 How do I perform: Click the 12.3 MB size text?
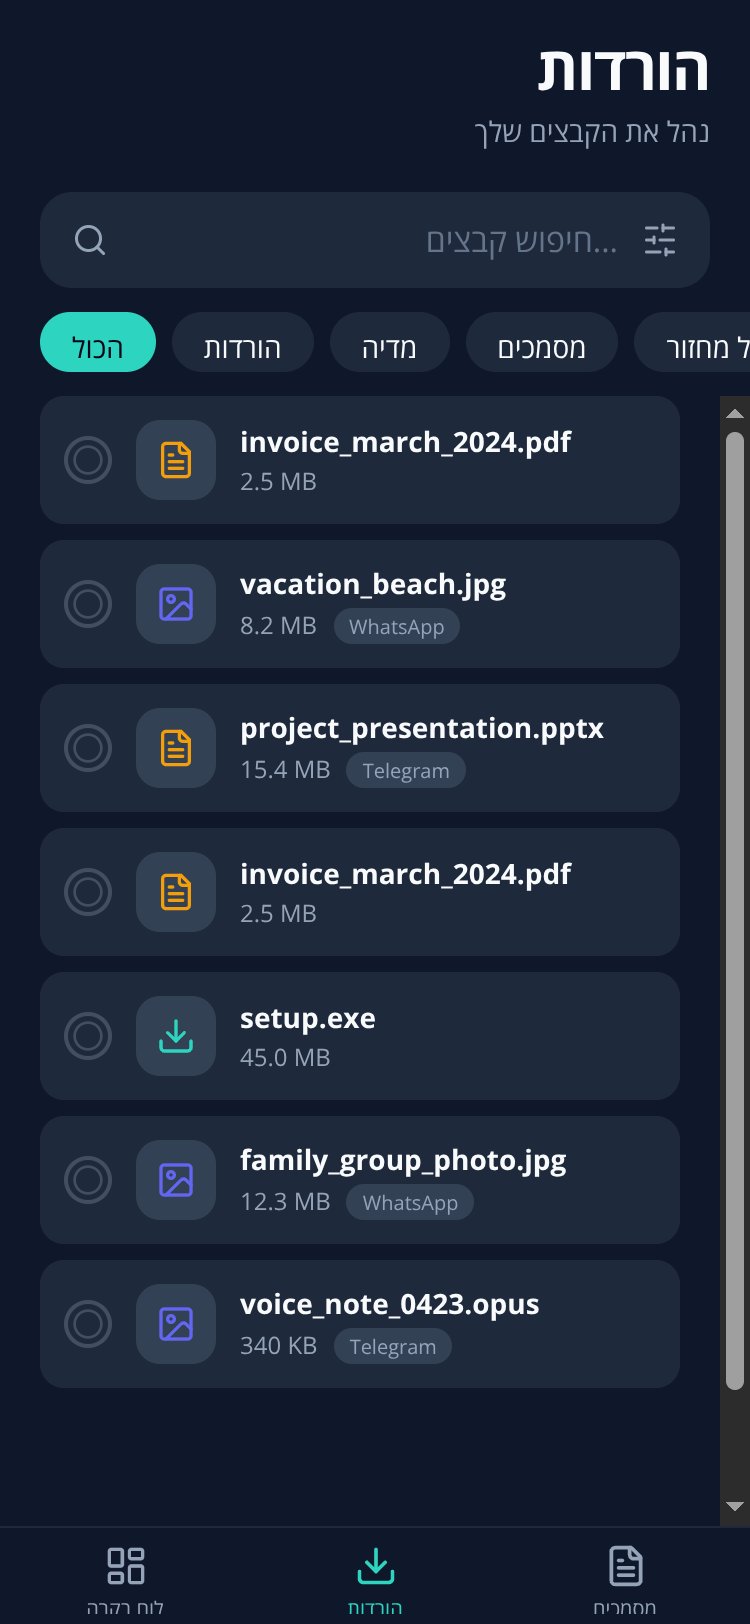[x=285, y=1201]
